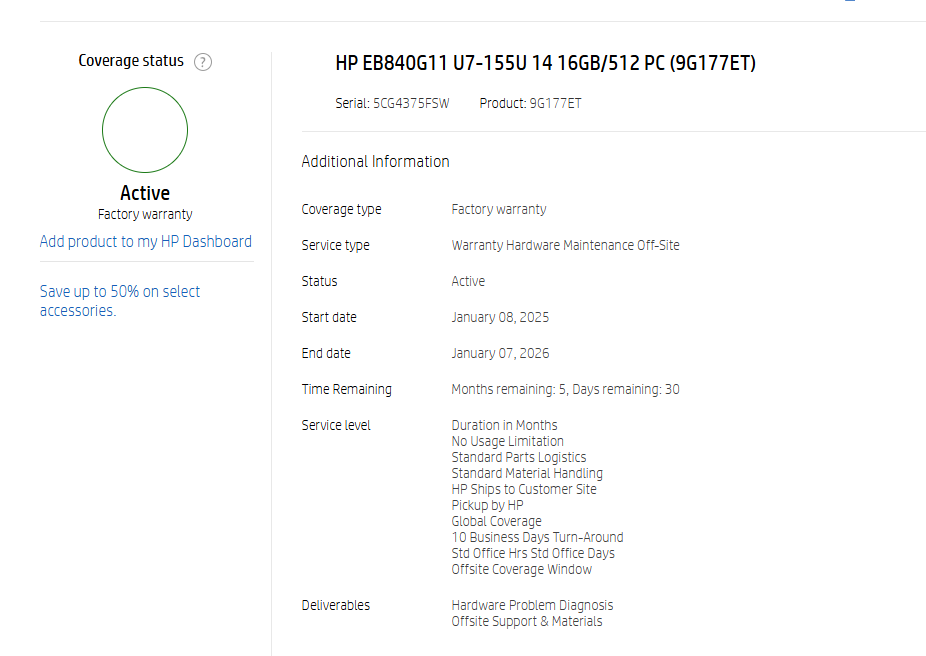This screenshot has height=656, width=926.
Task: Click Months remaining: 5, Days remaining: 30
Action: tap(566, 390)
